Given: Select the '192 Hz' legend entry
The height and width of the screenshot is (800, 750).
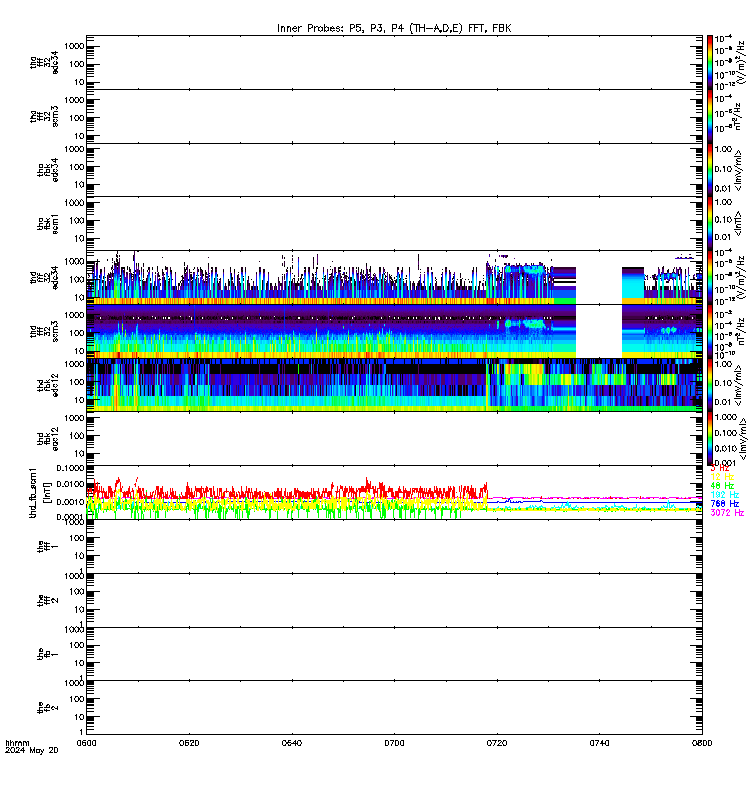Looking at the screenshot, I should point(724,495).
